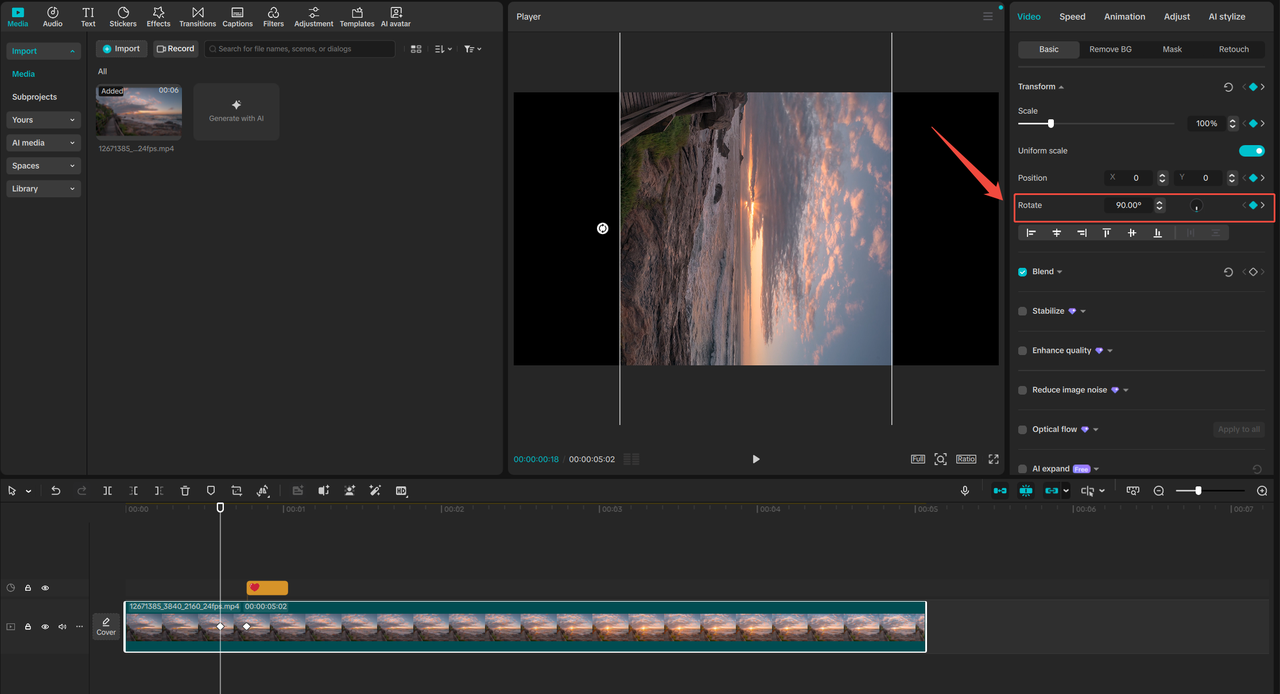
Task: Toggle visibility of the main video track
Action: (x=45, y=626)
